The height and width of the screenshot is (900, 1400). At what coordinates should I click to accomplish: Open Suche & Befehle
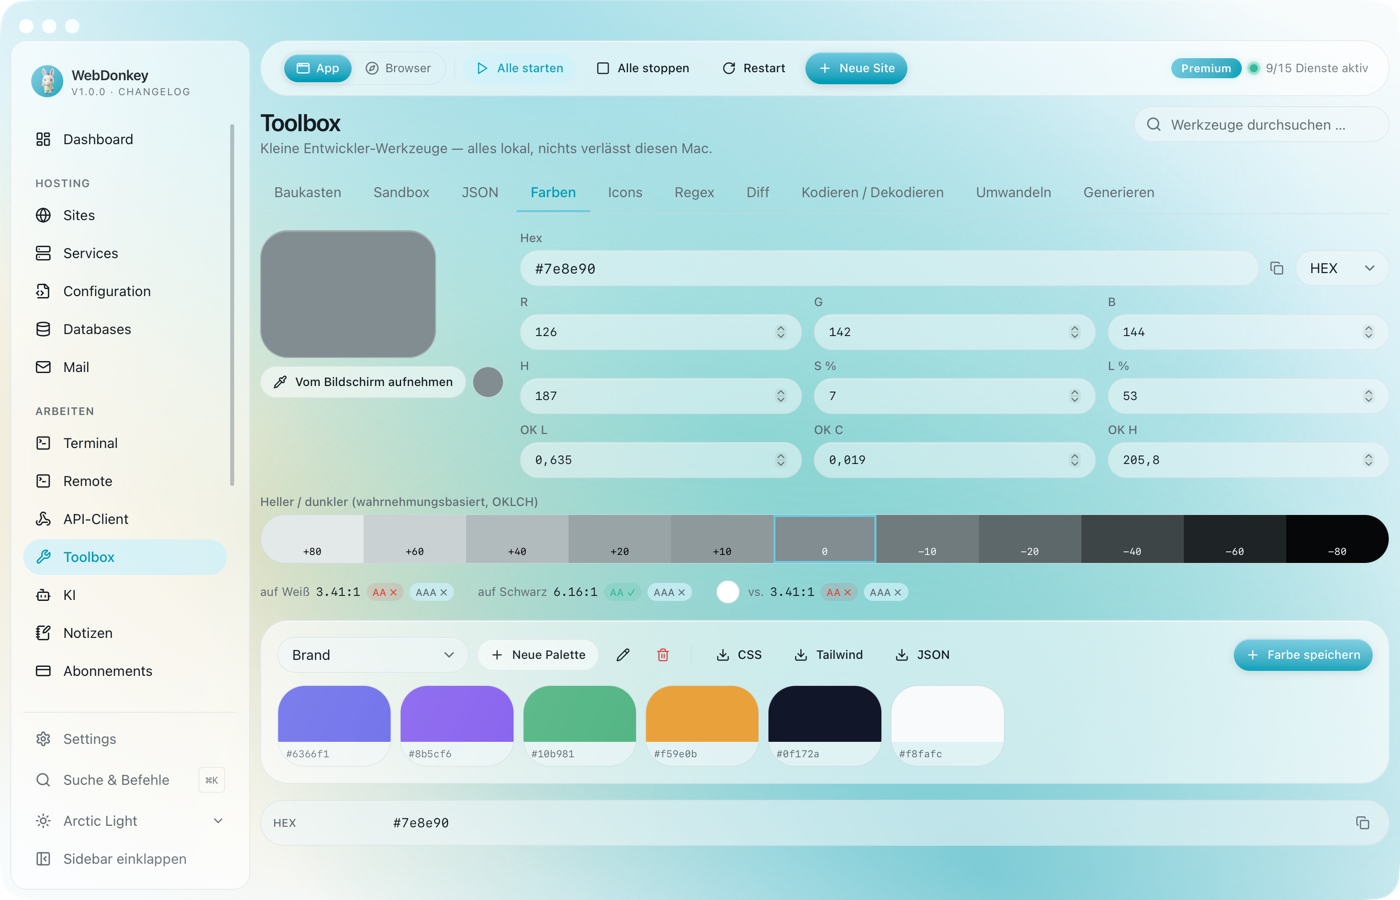click(x=125, y=780)
